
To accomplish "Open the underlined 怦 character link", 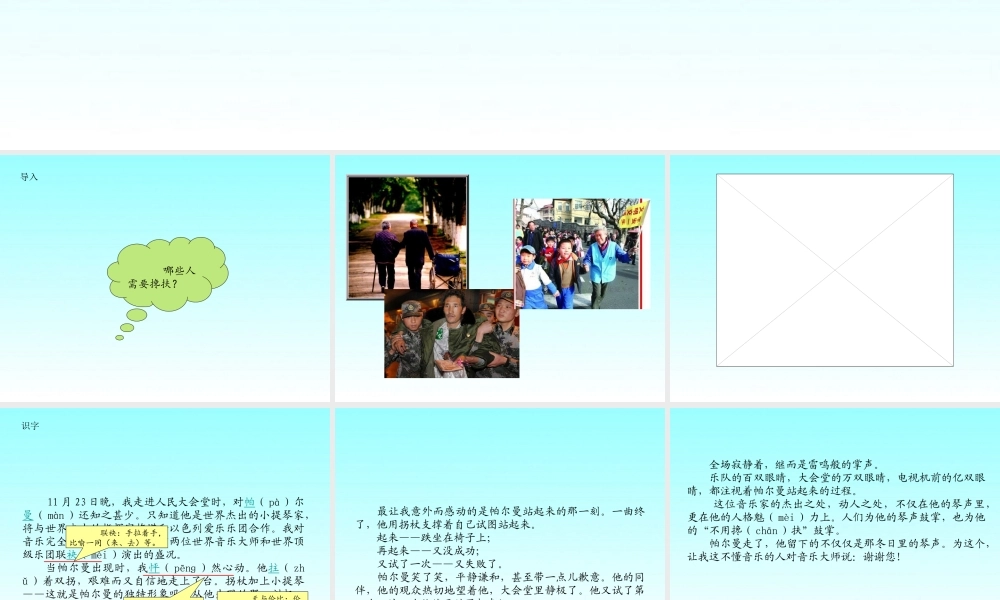I will point(154,568).
